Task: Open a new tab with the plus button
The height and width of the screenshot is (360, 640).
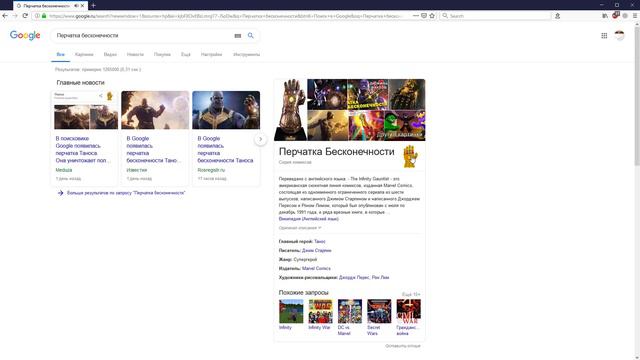Action: coord(93,5)
